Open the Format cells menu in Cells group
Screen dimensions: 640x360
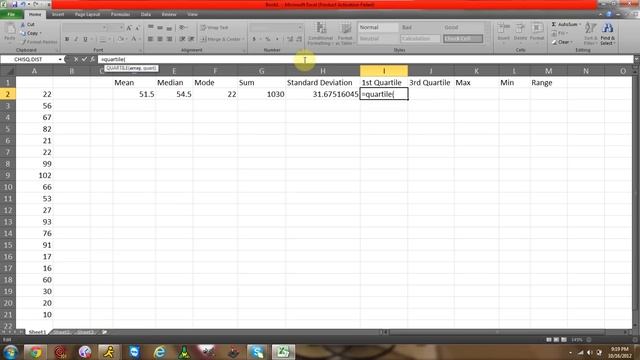(537, 32)
